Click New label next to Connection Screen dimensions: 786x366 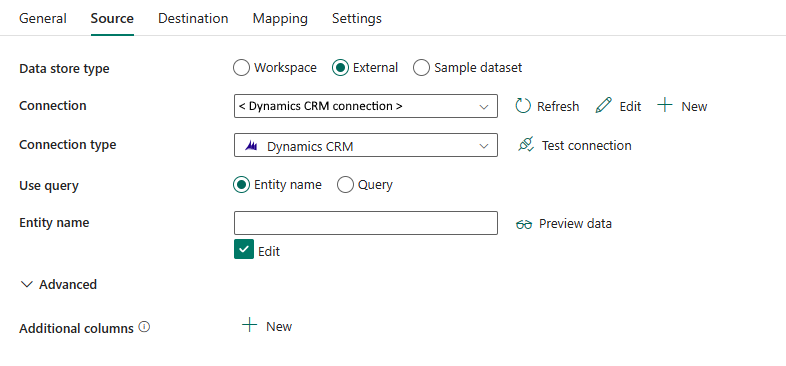click(694, 107)
